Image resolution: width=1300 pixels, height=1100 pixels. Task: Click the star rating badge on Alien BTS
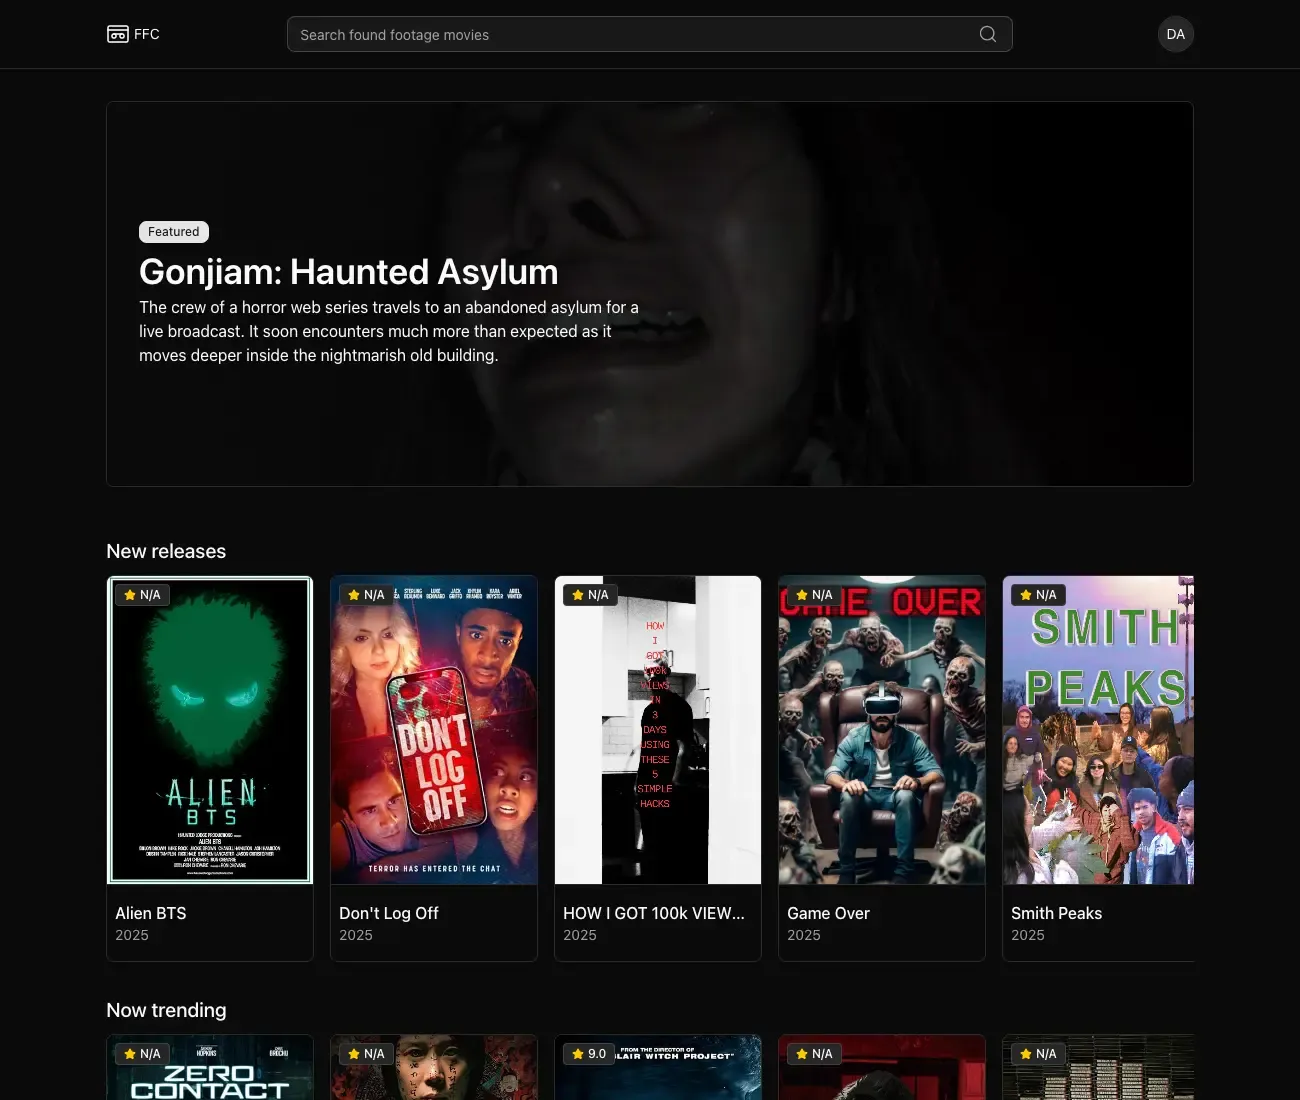[x=142, y=594]
